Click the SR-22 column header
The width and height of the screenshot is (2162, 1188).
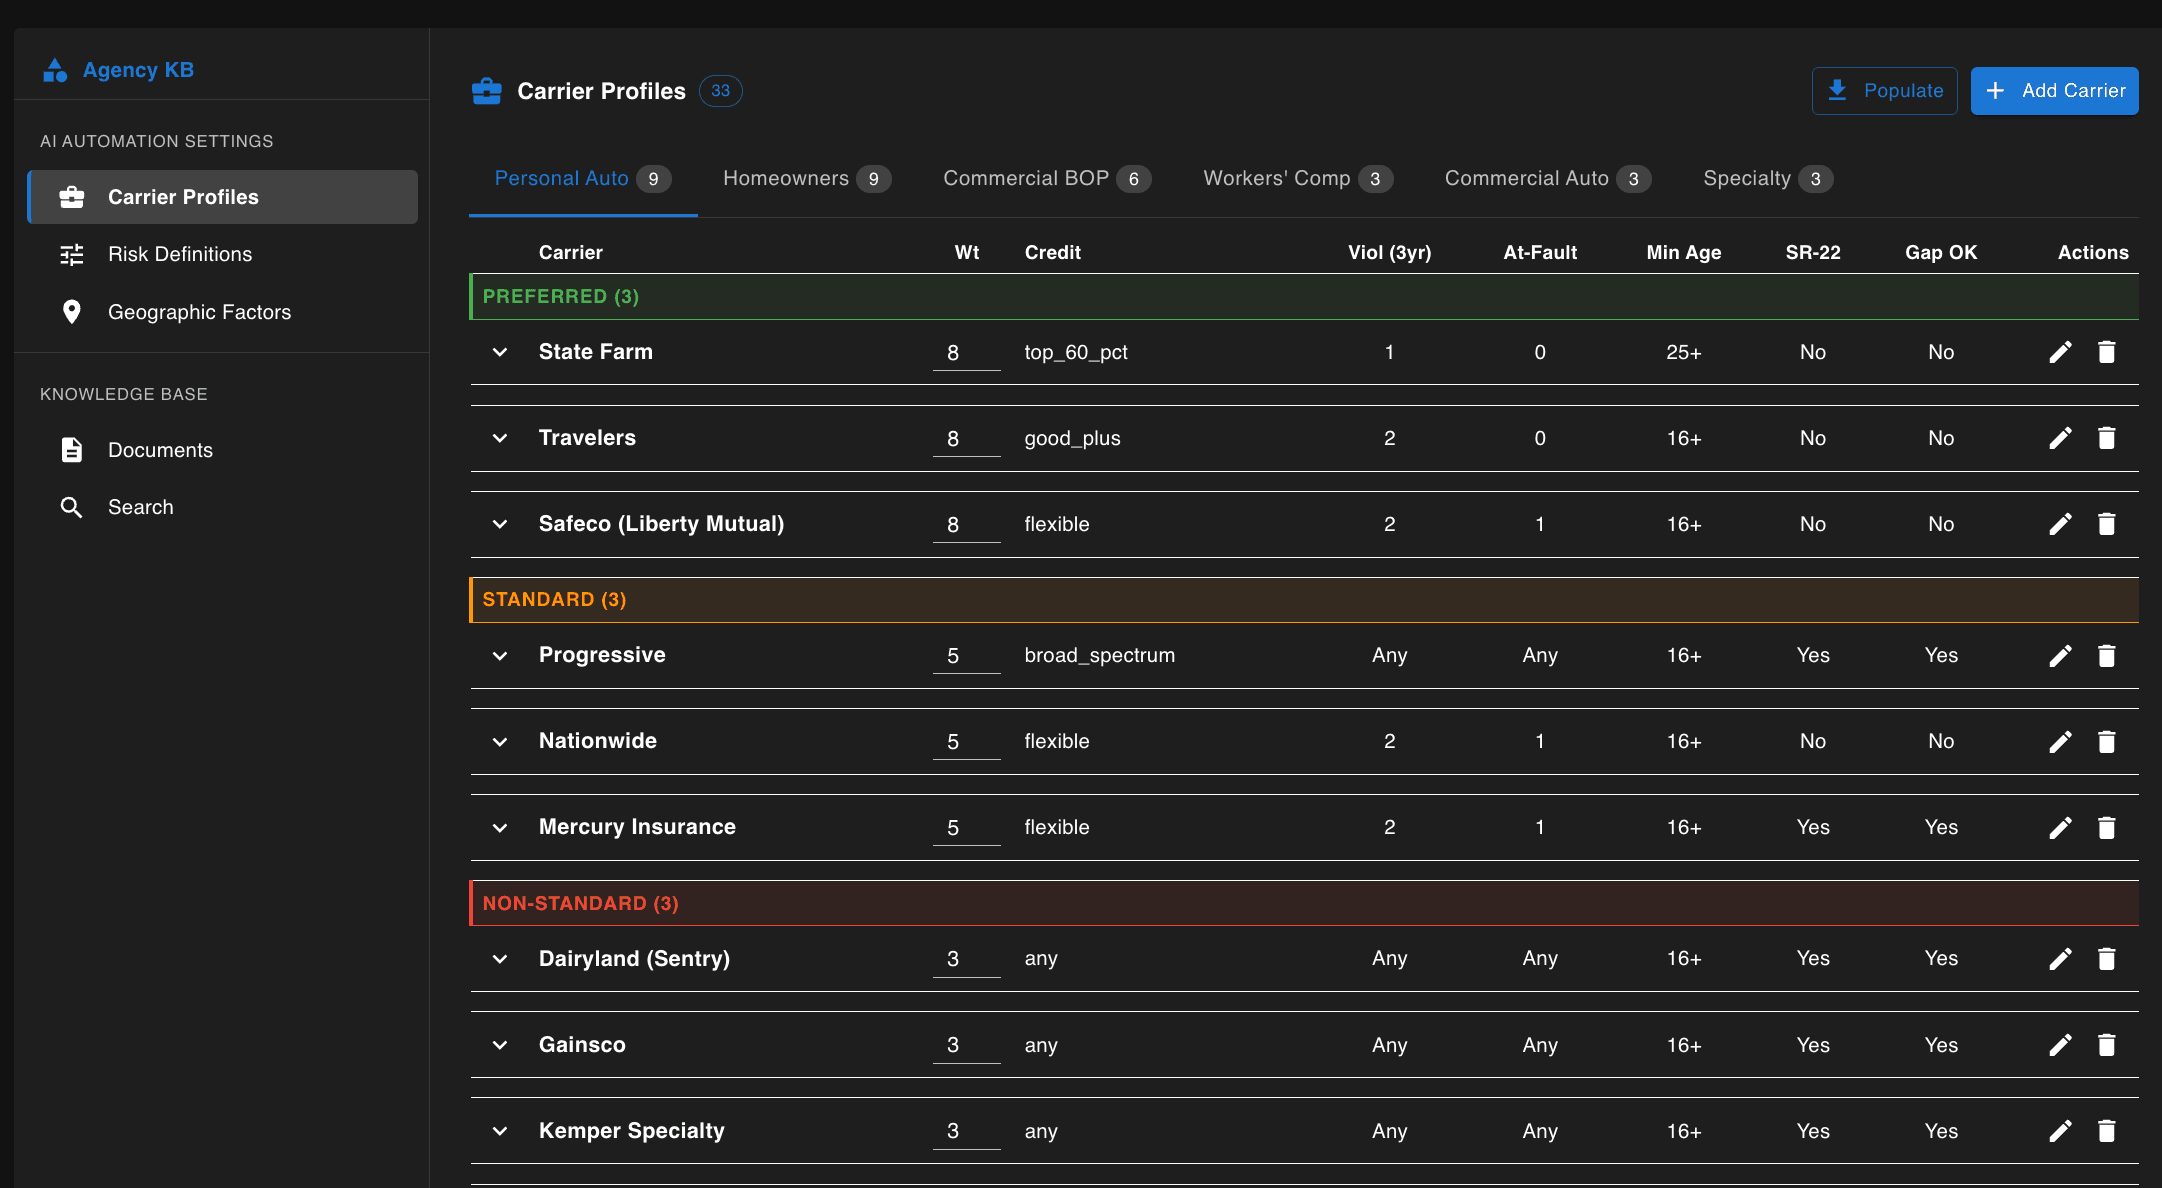point(1813,252)
